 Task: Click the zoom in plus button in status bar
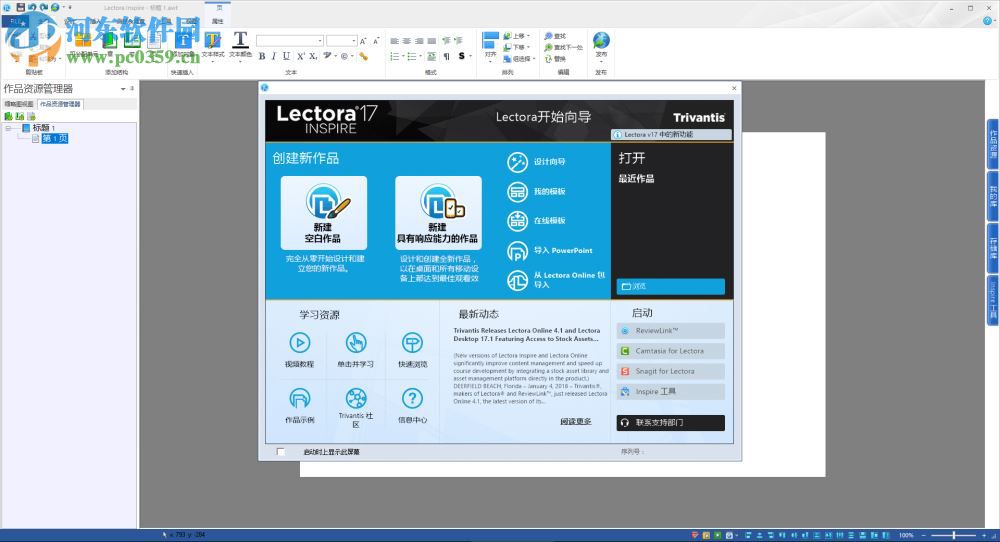[984, 535]
